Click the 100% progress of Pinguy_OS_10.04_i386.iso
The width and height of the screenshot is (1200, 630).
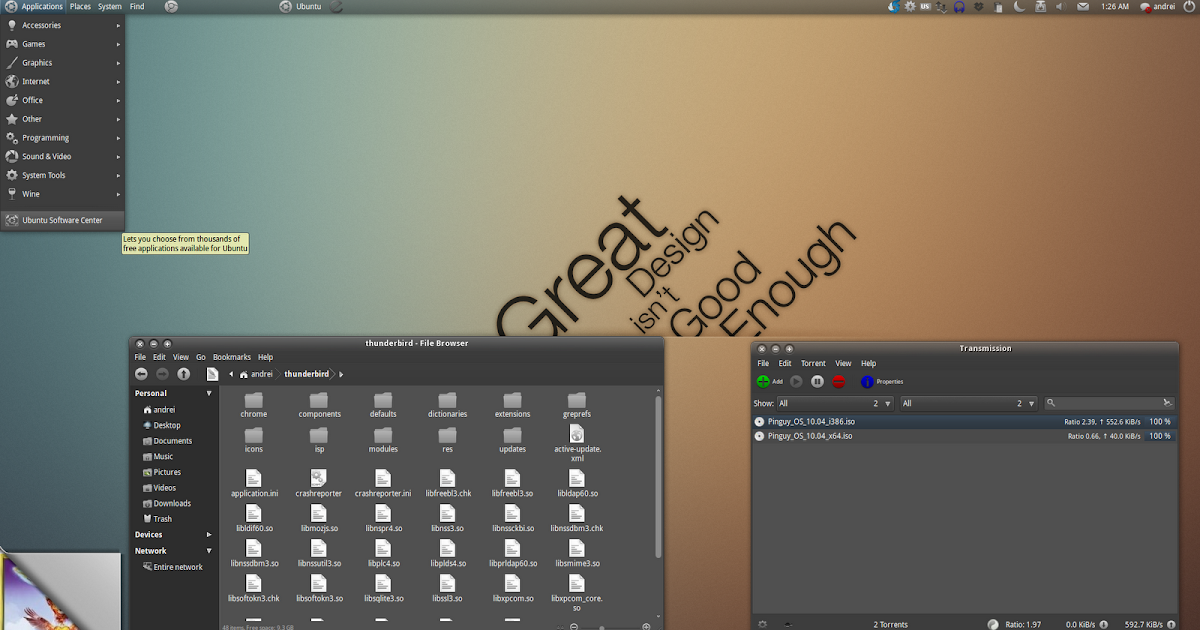coord(1160,421)
